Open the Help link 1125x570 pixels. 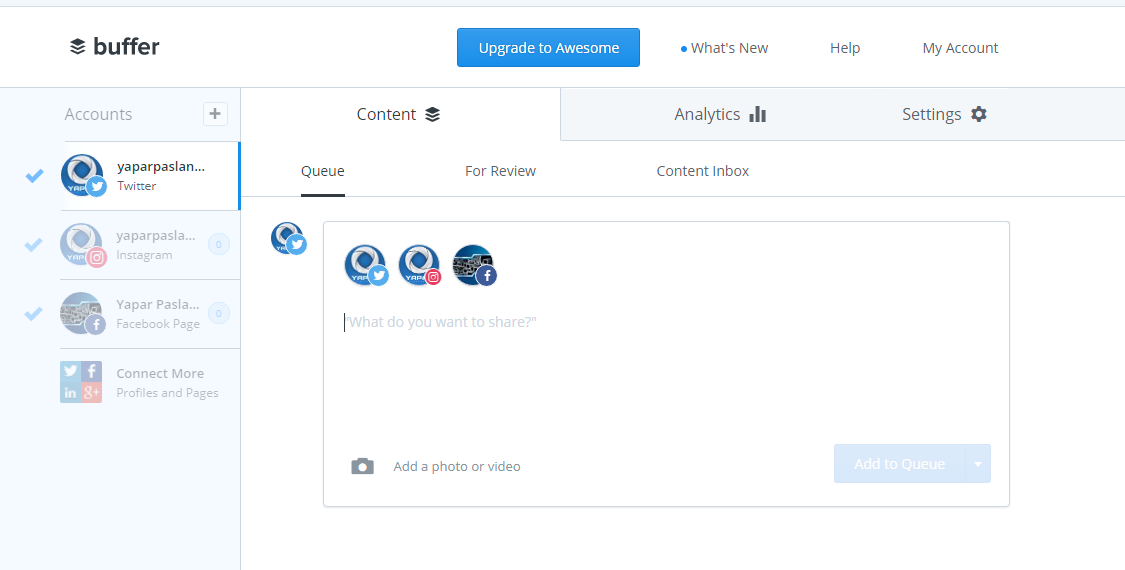click(844, 48)
